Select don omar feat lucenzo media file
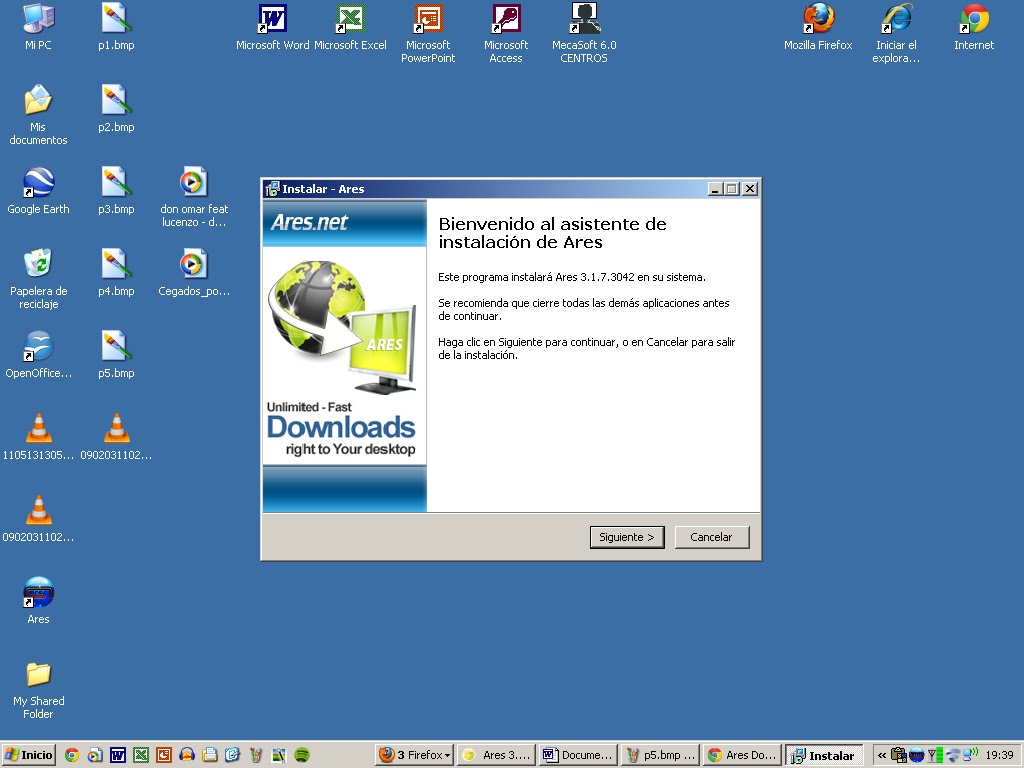The width and height of the screenshot is (1024, 768). [194, 197]
